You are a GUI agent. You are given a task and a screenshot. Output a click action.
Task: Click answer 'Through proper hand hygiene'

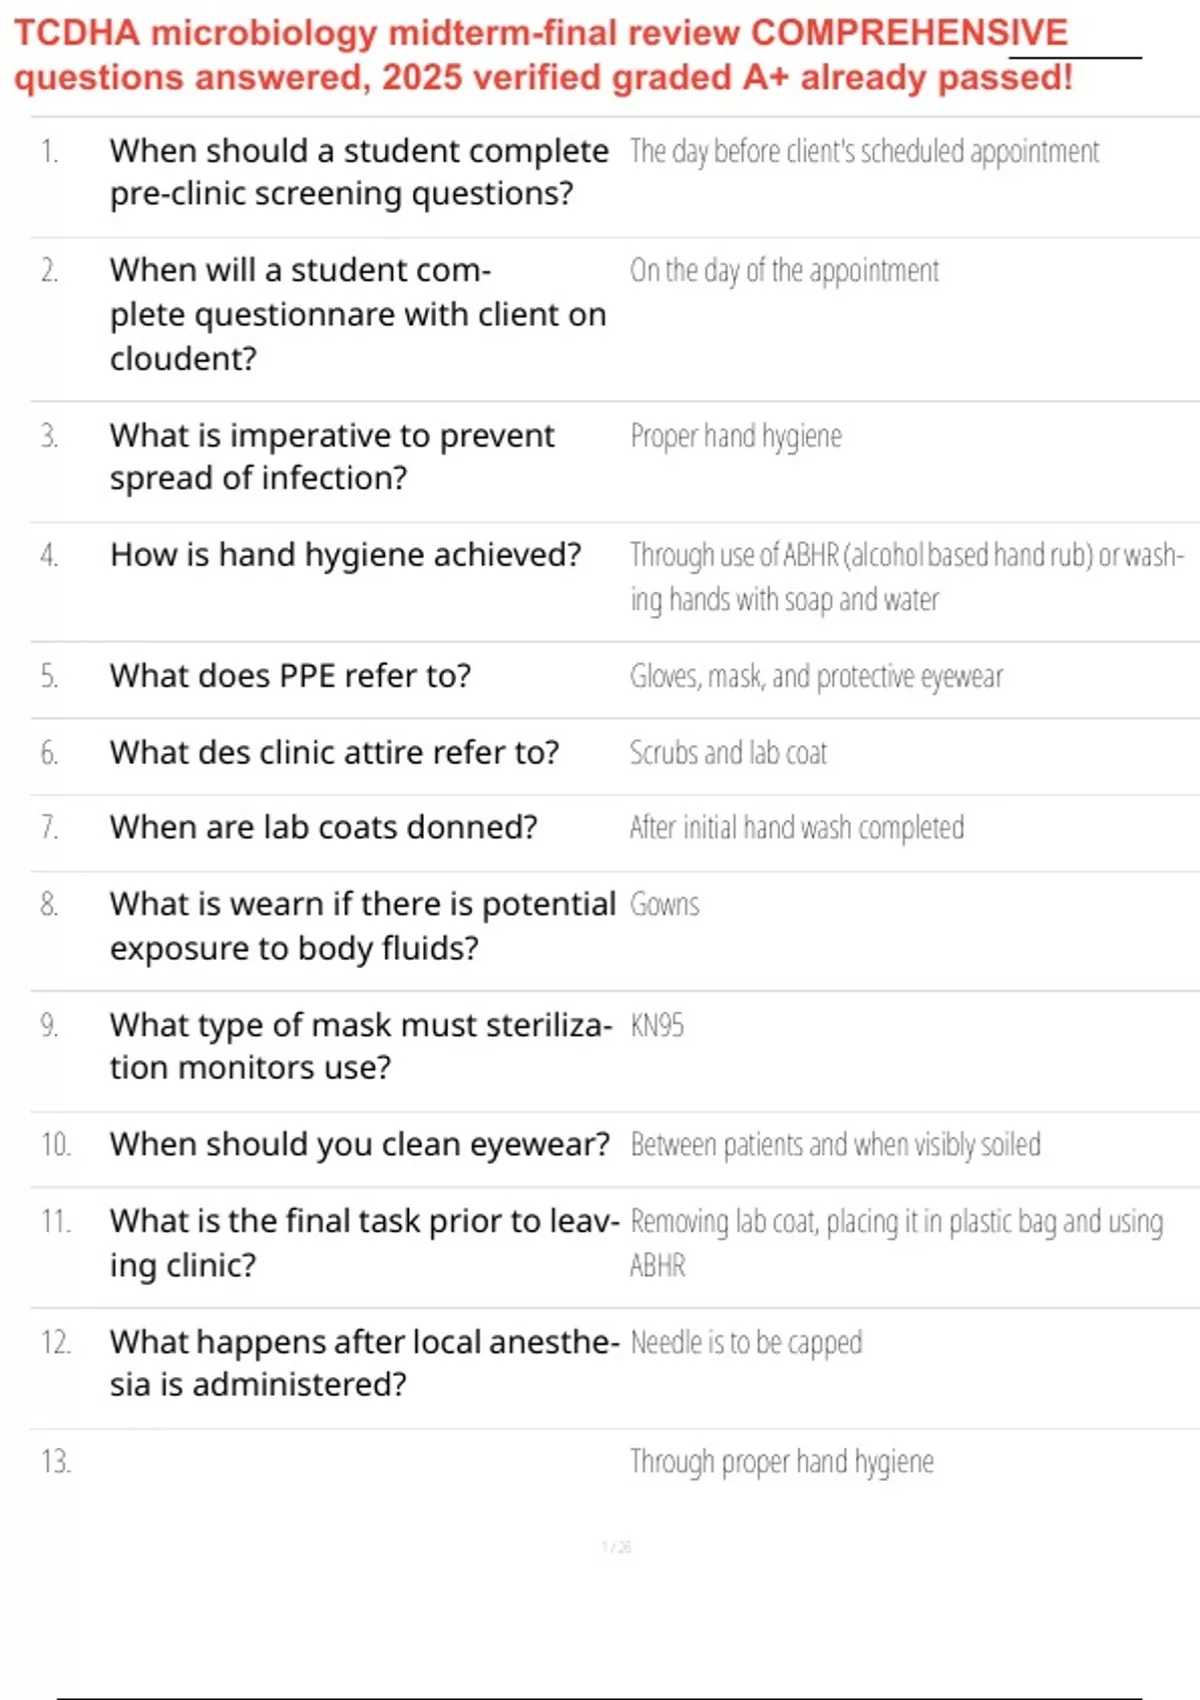click(x=781, y=1462)
